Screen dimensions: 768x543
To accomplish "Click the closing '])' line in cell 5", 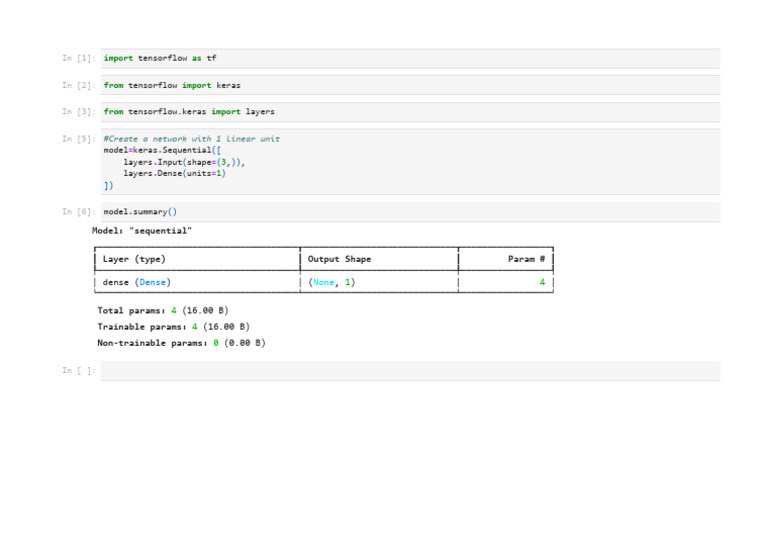I will (108, 186).
